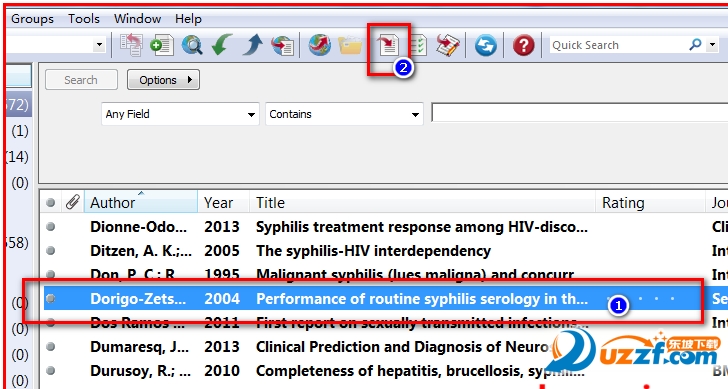Viewport: 728px width, 389px height.
Task: Expand the Contains comparison dropdown
Action: (x=344, y=114)
